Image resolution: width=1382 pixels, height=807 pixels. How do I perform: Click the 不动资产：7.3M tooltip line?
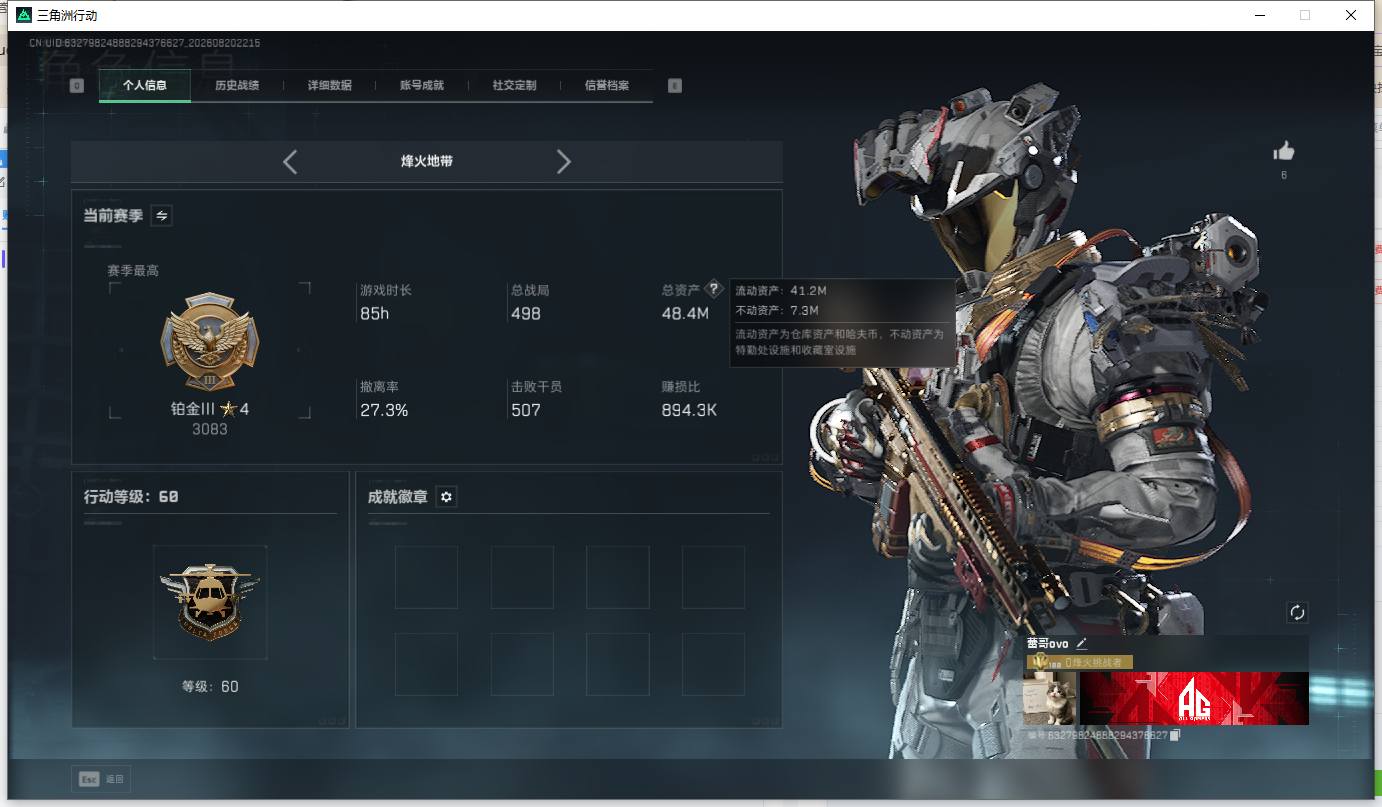777,311
